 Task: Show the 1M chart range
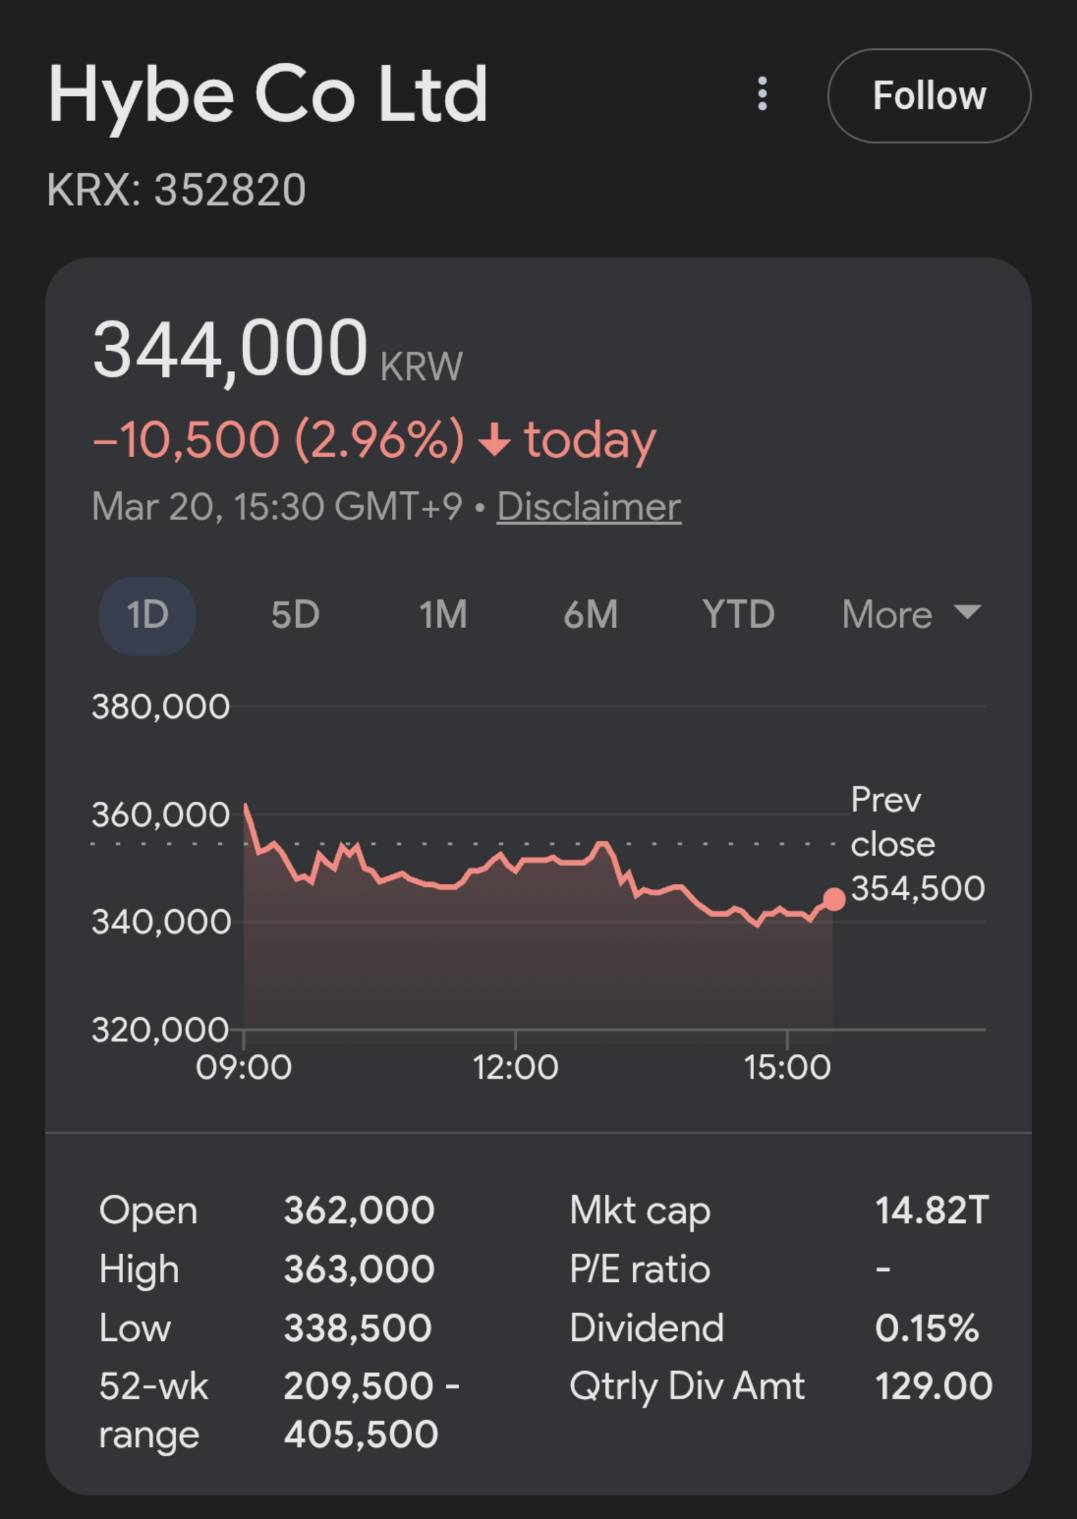[x=443, y=614]
